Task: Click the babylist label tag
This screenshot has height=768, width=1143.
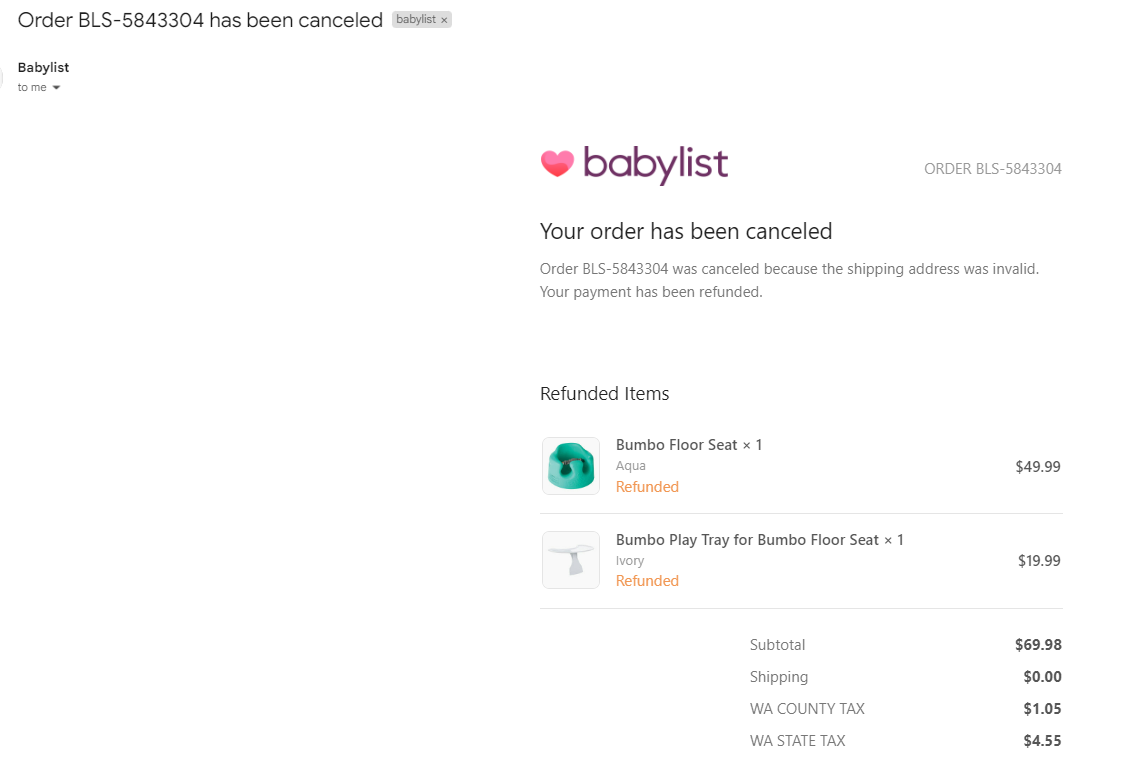Action: pyautogui.click(x=416, y=20)
